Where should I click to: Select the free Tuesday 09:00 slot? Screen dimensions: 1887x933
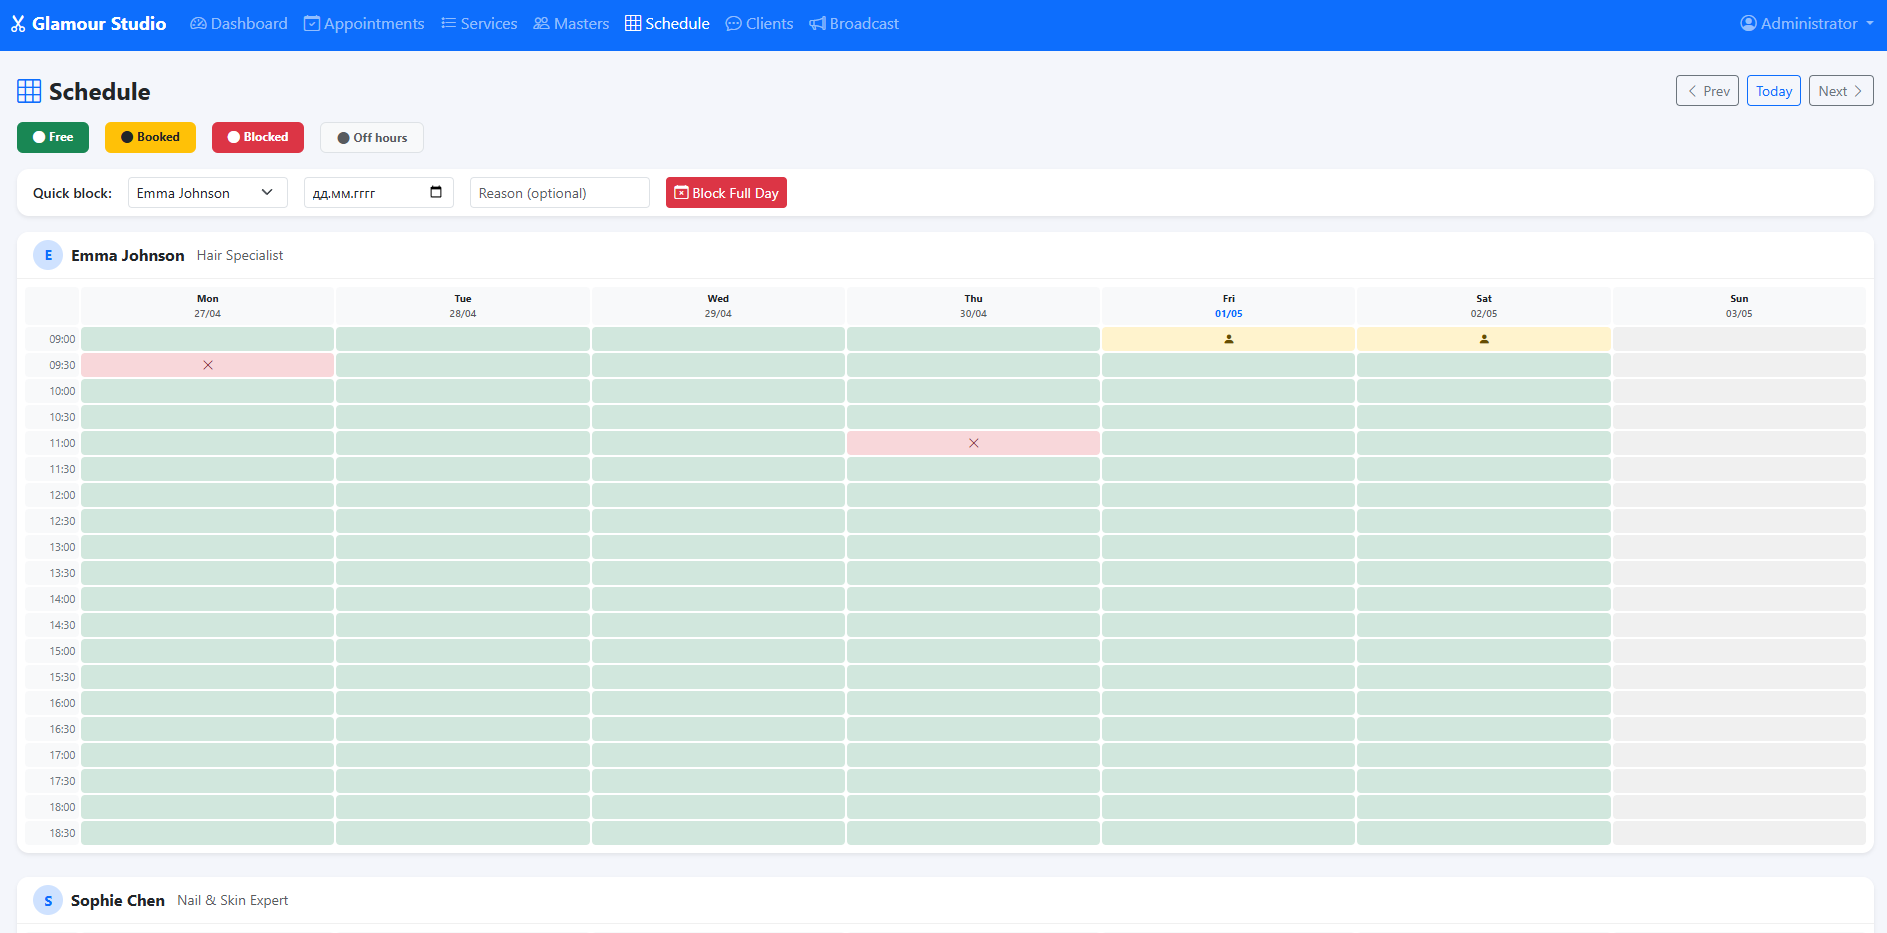[x=463, y=339]
